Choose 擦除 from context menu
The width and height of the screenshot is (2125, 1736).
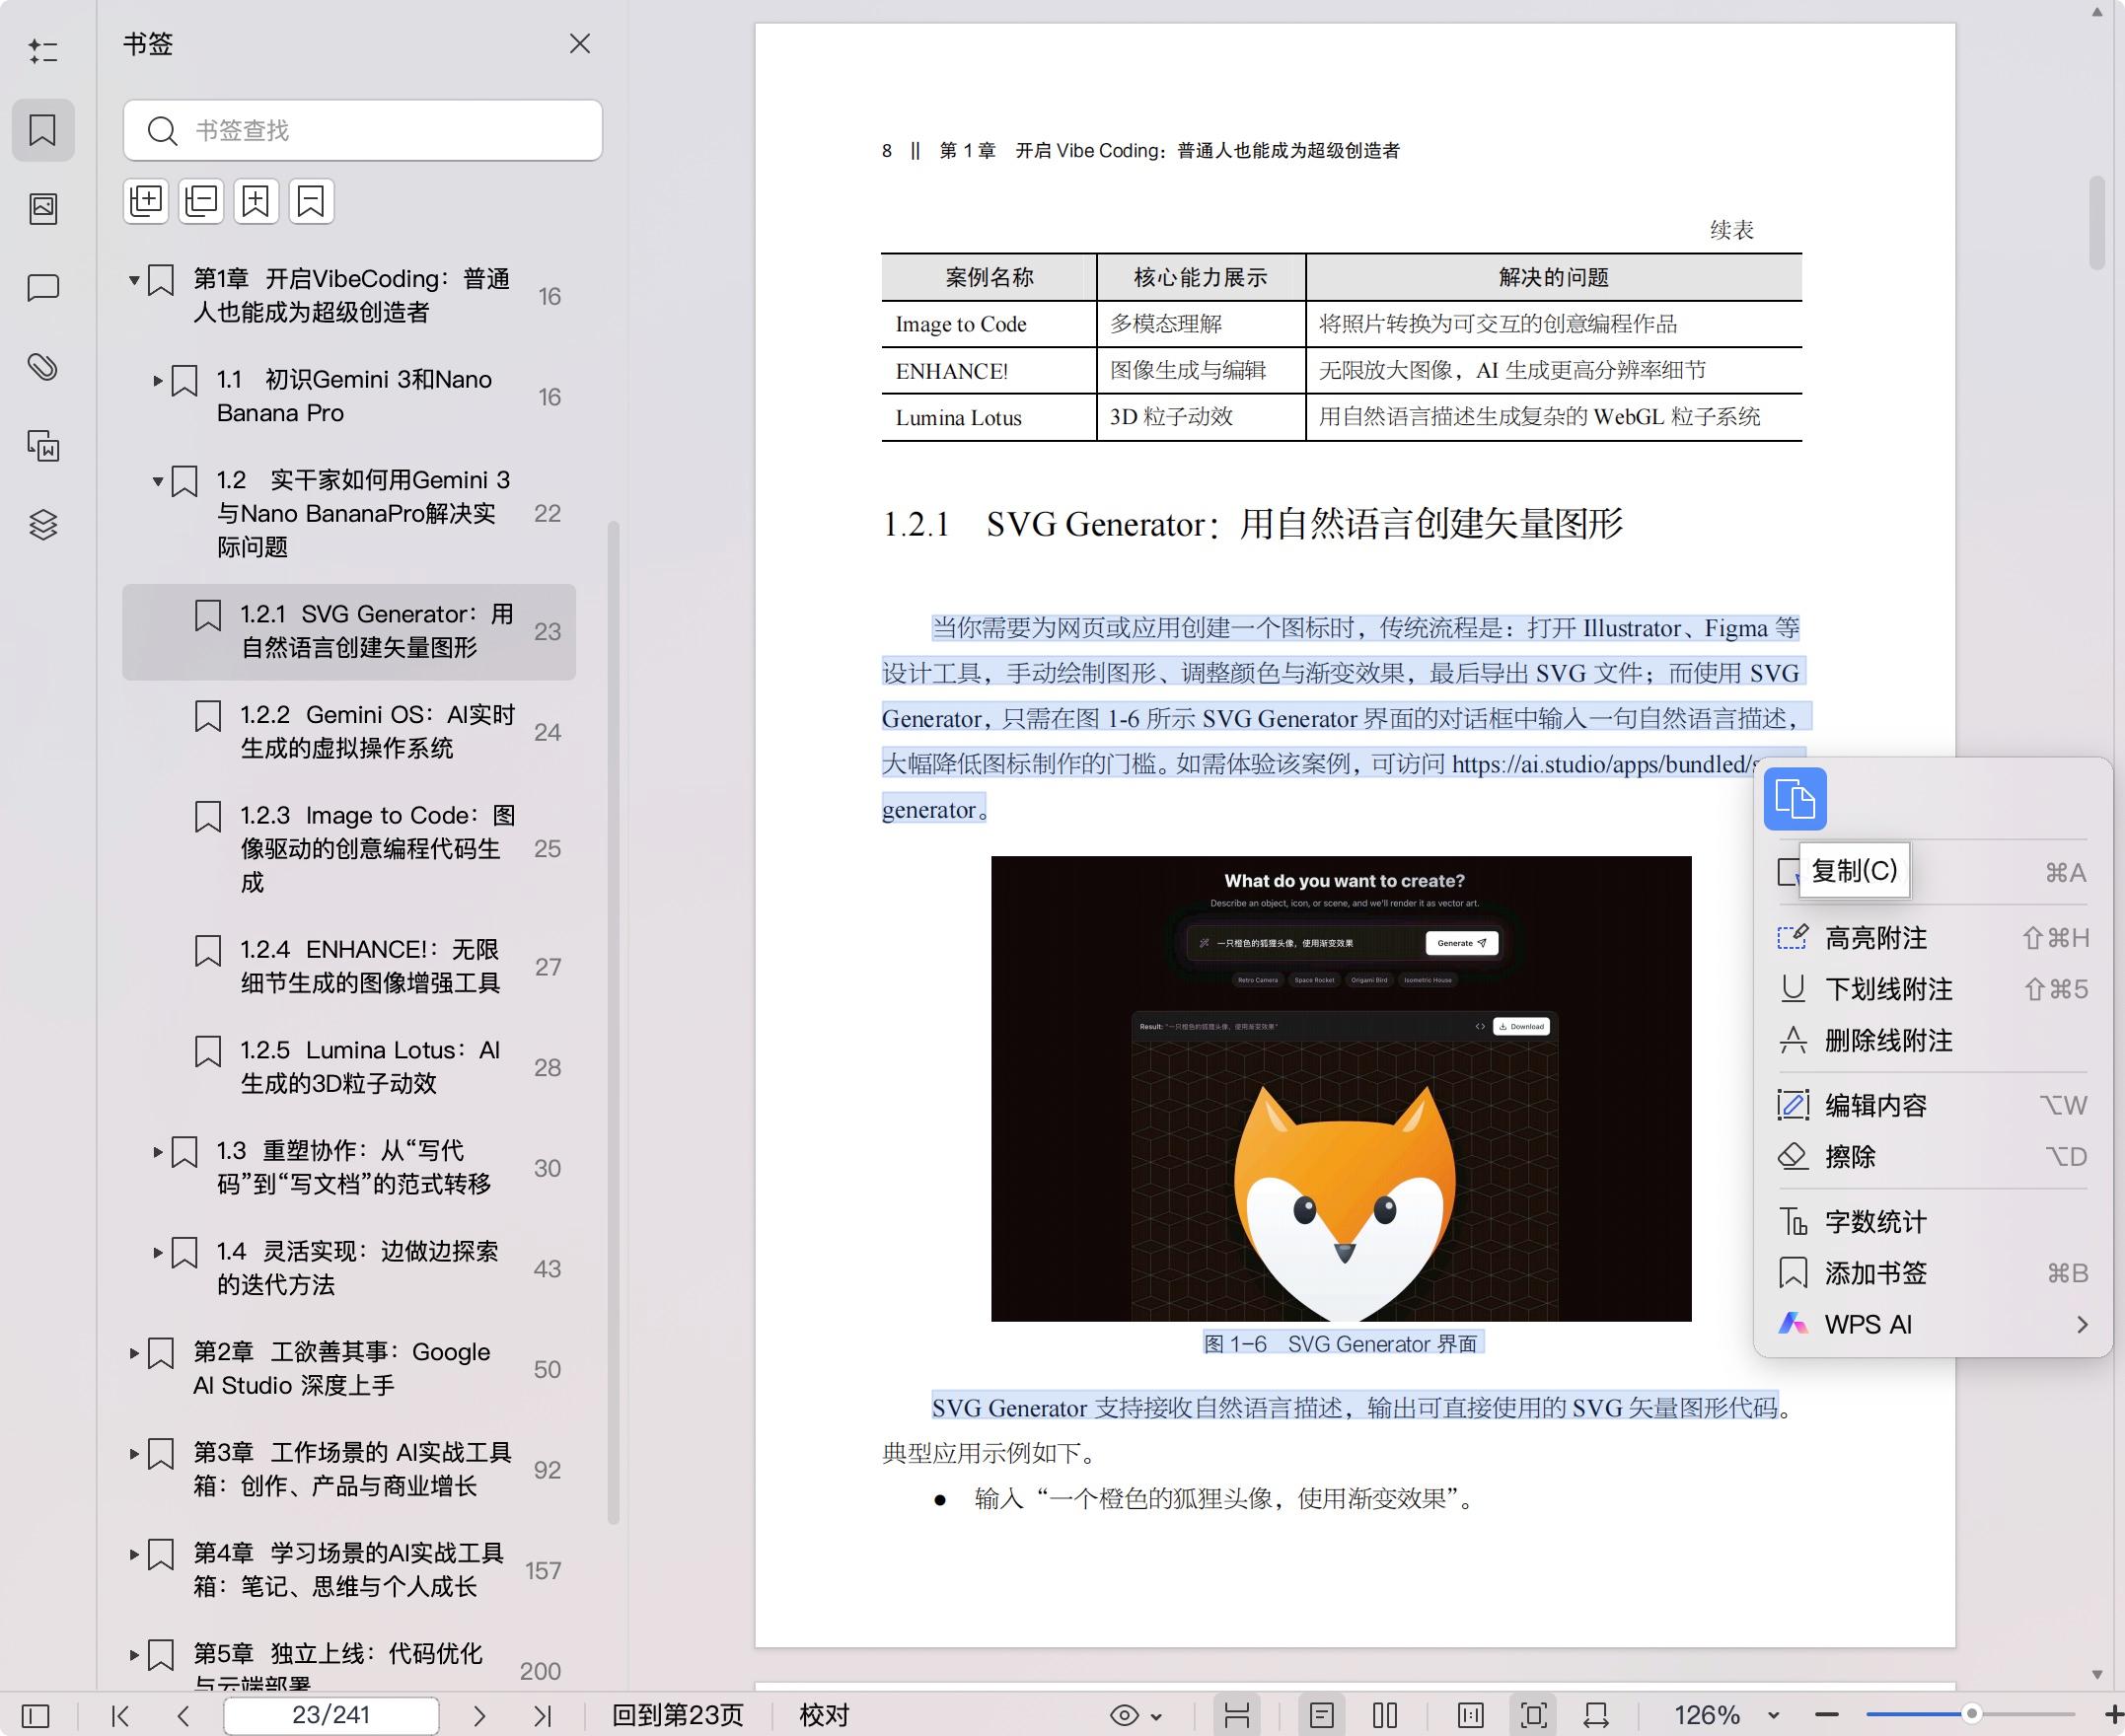tap(1933, 1157)
